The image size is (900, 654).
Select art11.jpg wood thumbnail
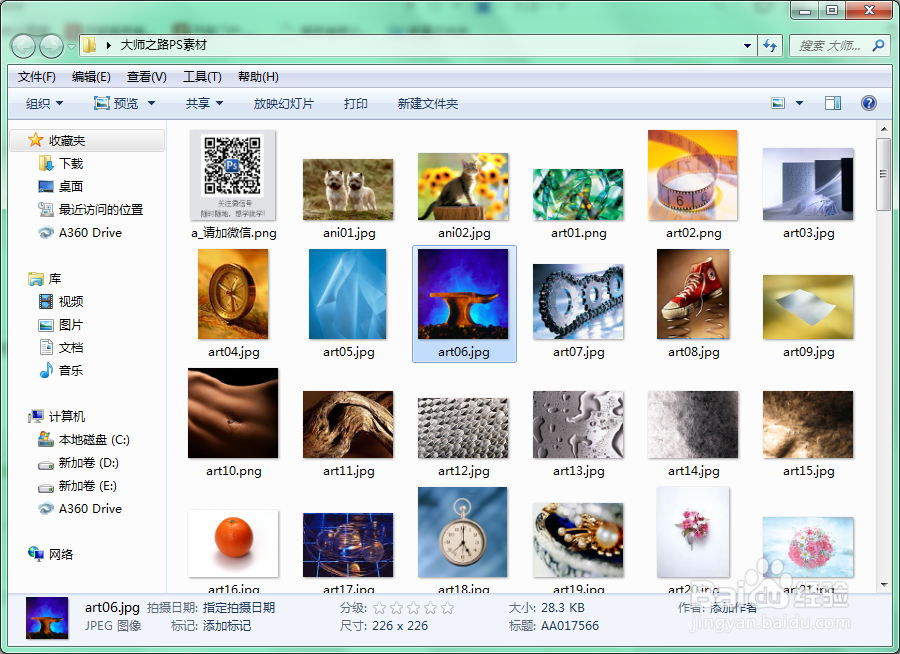348,425
